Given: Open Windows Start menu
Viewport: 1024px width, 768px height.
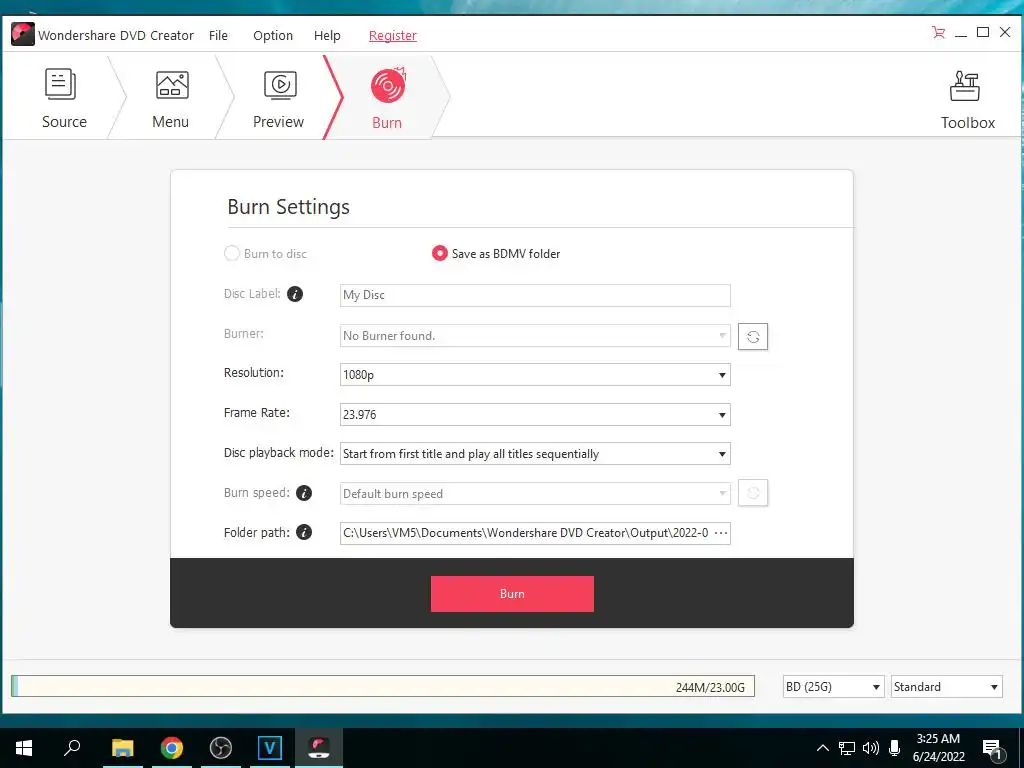Looking at the screenshot, I should coord(24,748).
